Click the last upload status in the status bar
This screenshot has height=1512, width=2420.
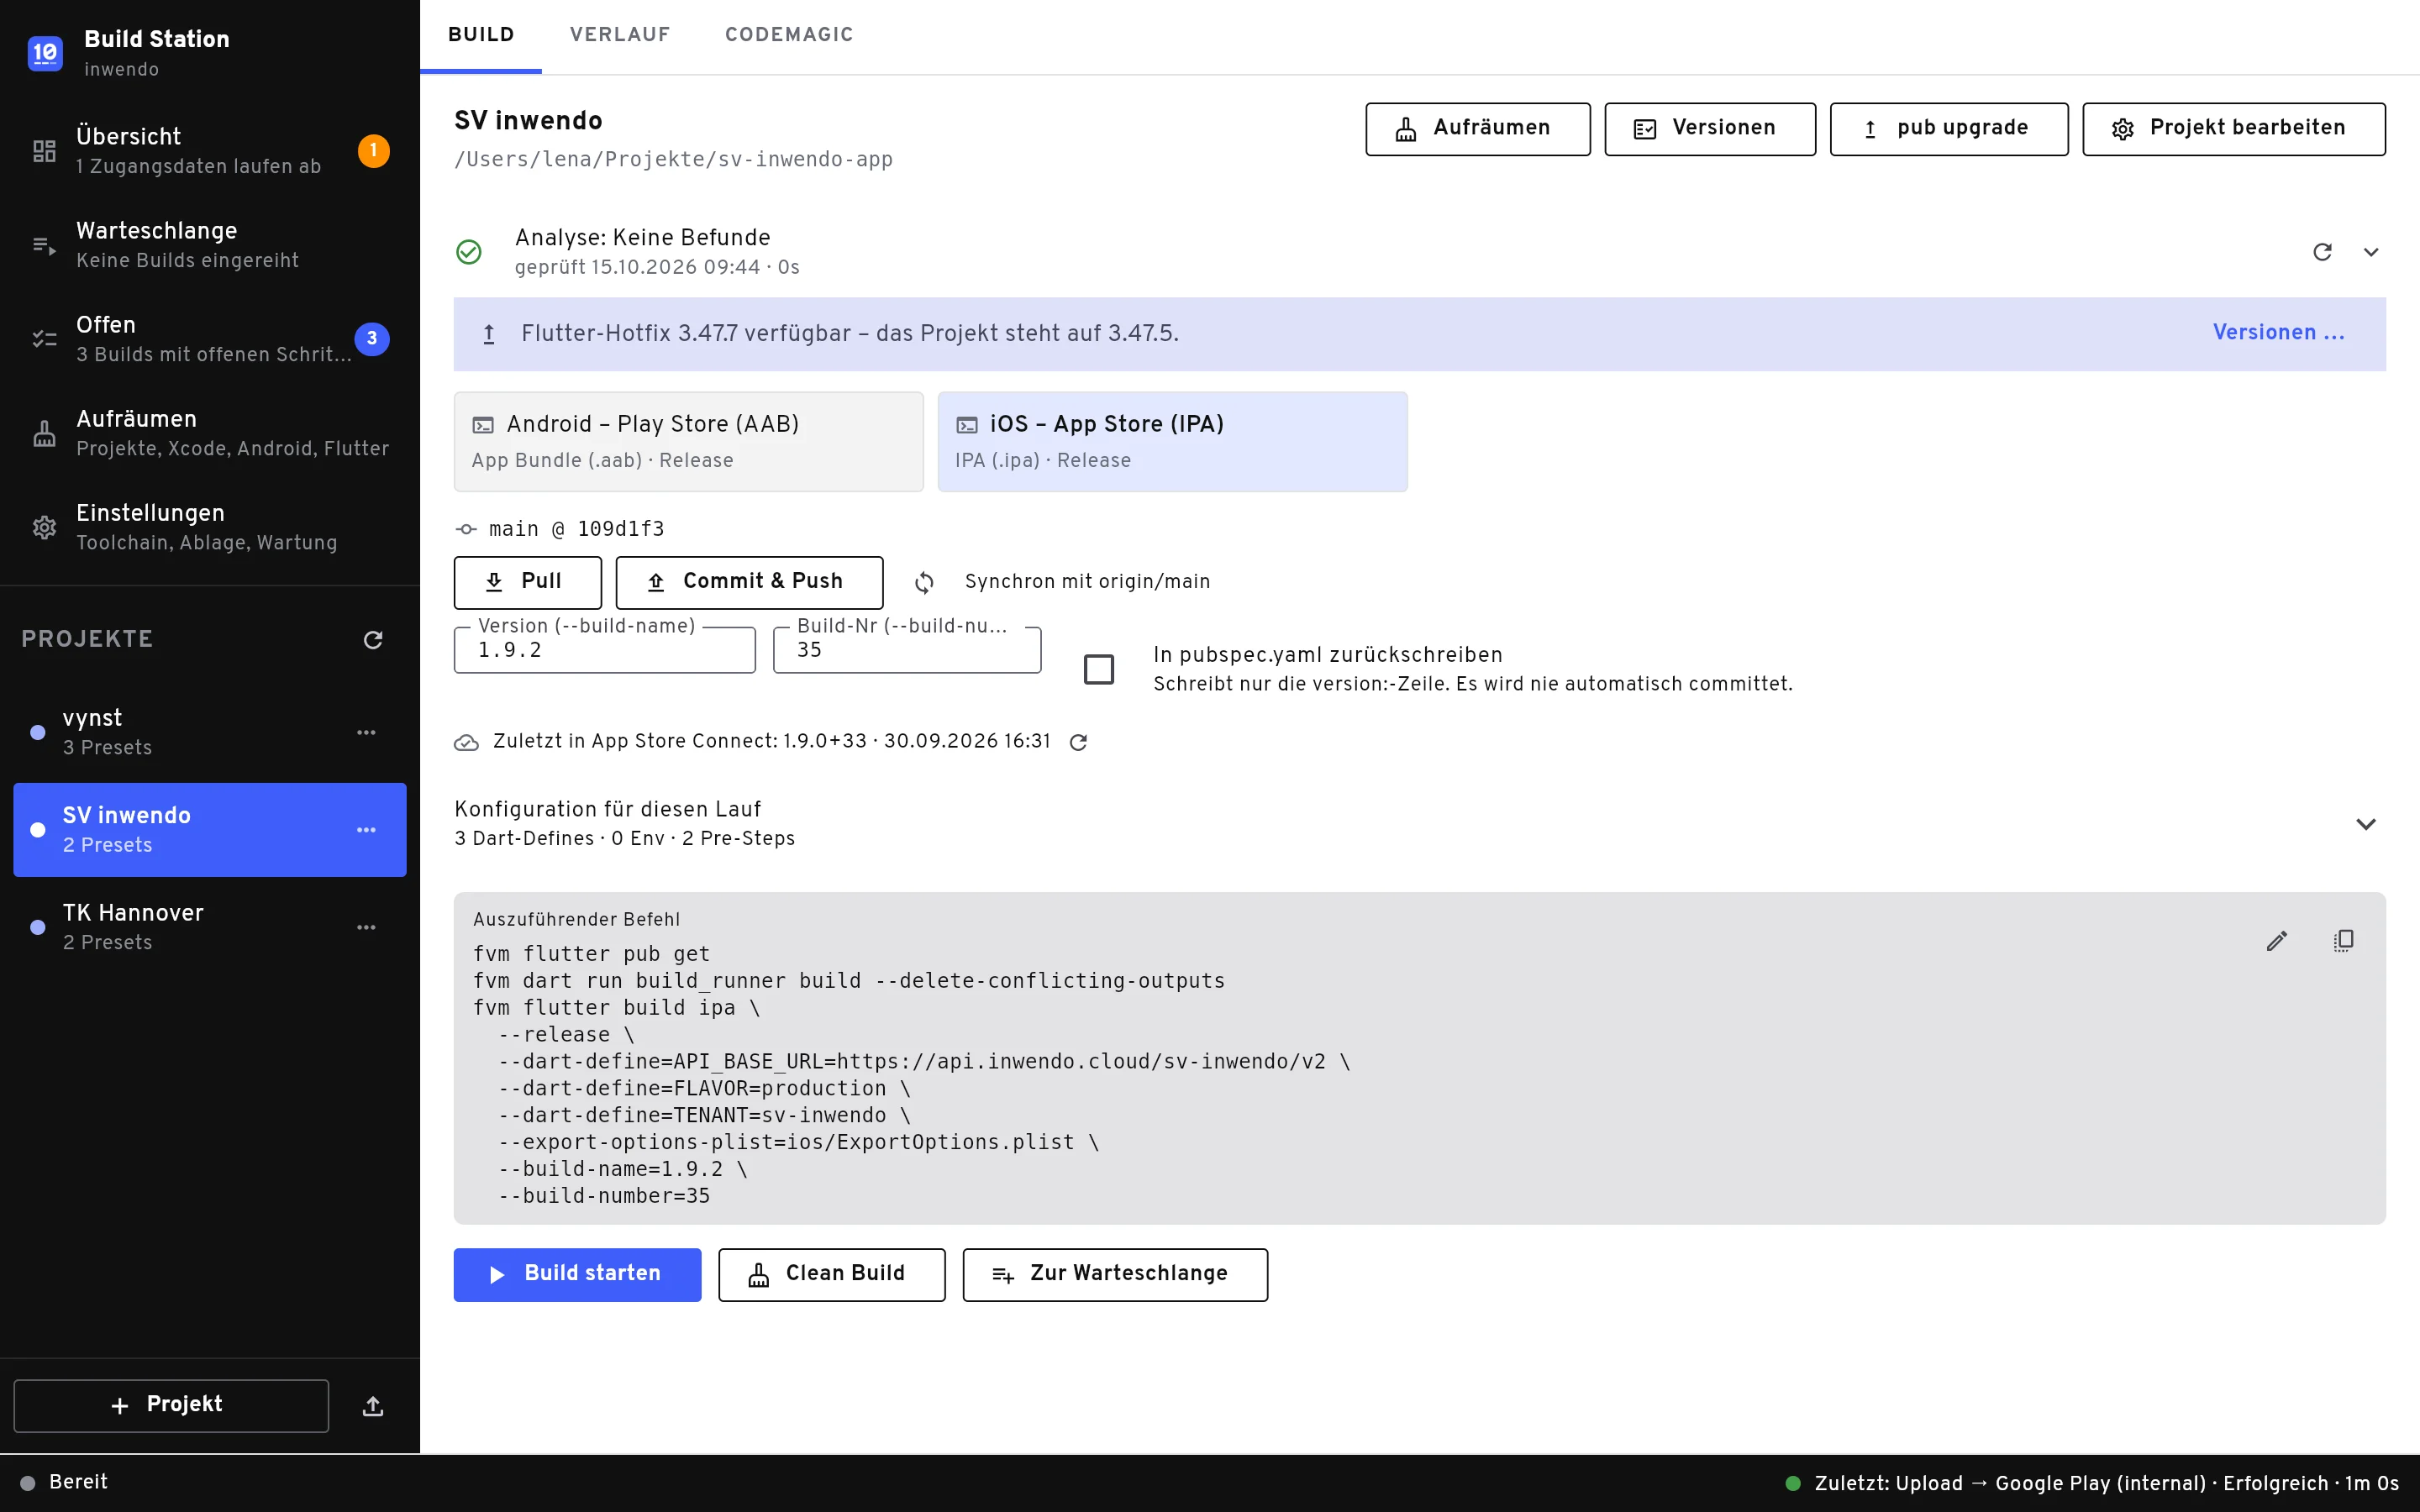pyautogui.click(x=2092, y=1484)
